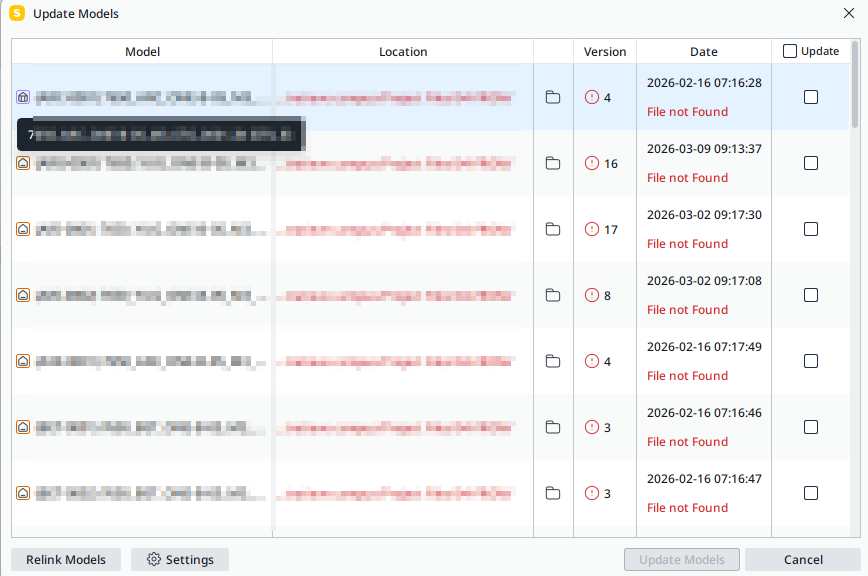Click File not Found under 2026-02-16 07:17:49
868x576 pixels.
pyautogui.click(x=687, y=376)
